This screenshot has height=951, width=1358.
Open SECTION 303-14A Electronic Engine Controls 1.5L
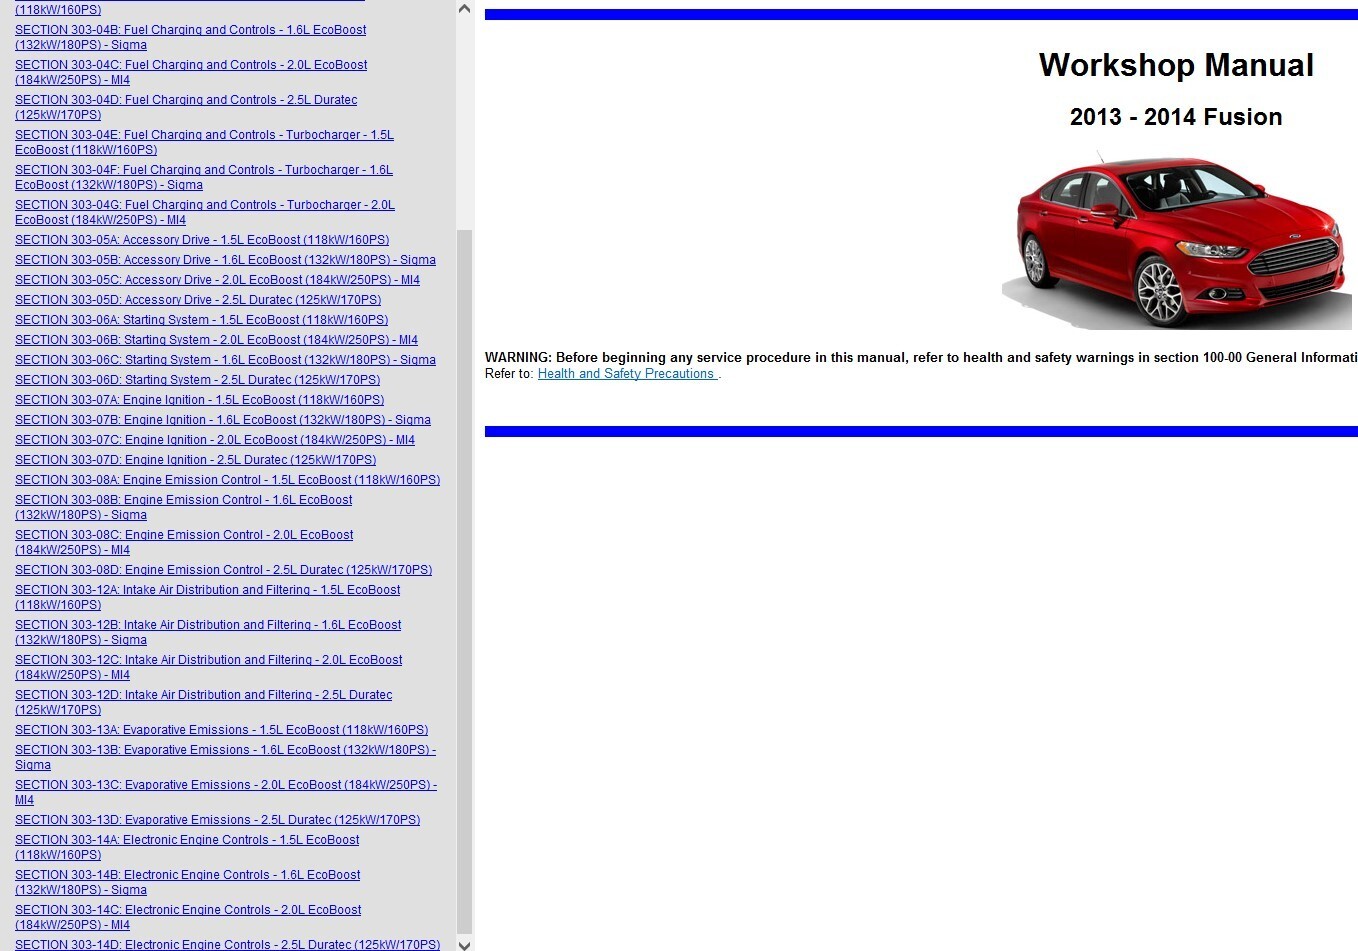pos(187,847)
